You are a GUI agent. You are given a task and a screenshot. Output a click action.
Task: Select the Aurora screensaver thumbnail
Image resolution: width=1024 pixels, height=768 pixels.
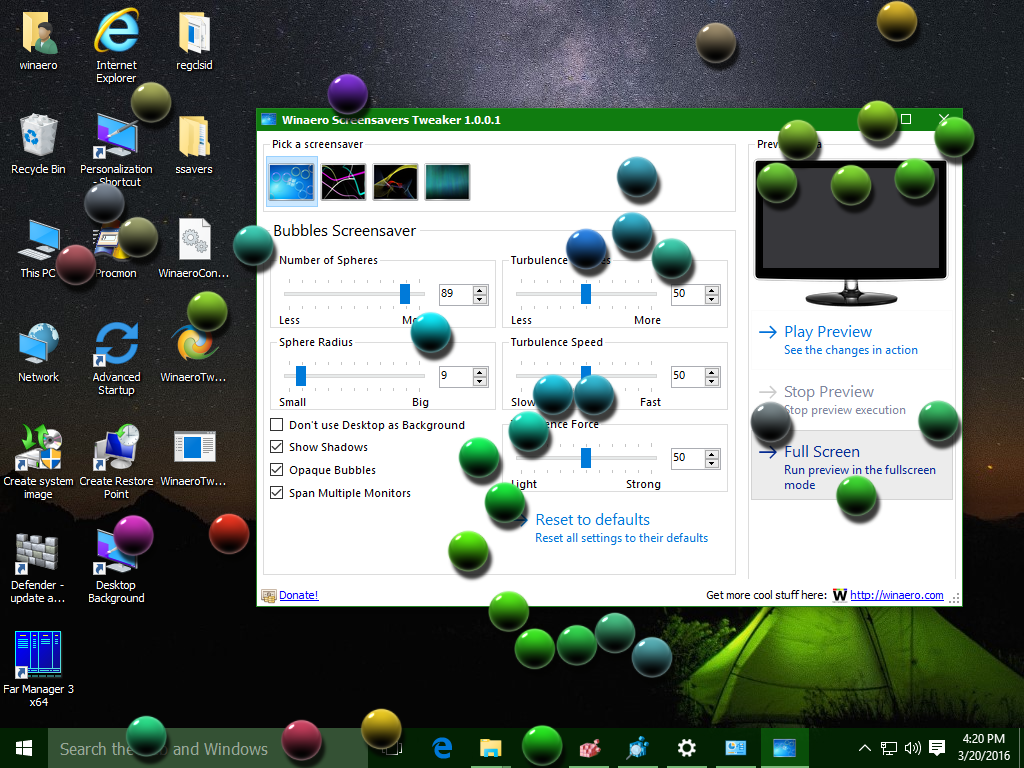click(x=447, y=182)
